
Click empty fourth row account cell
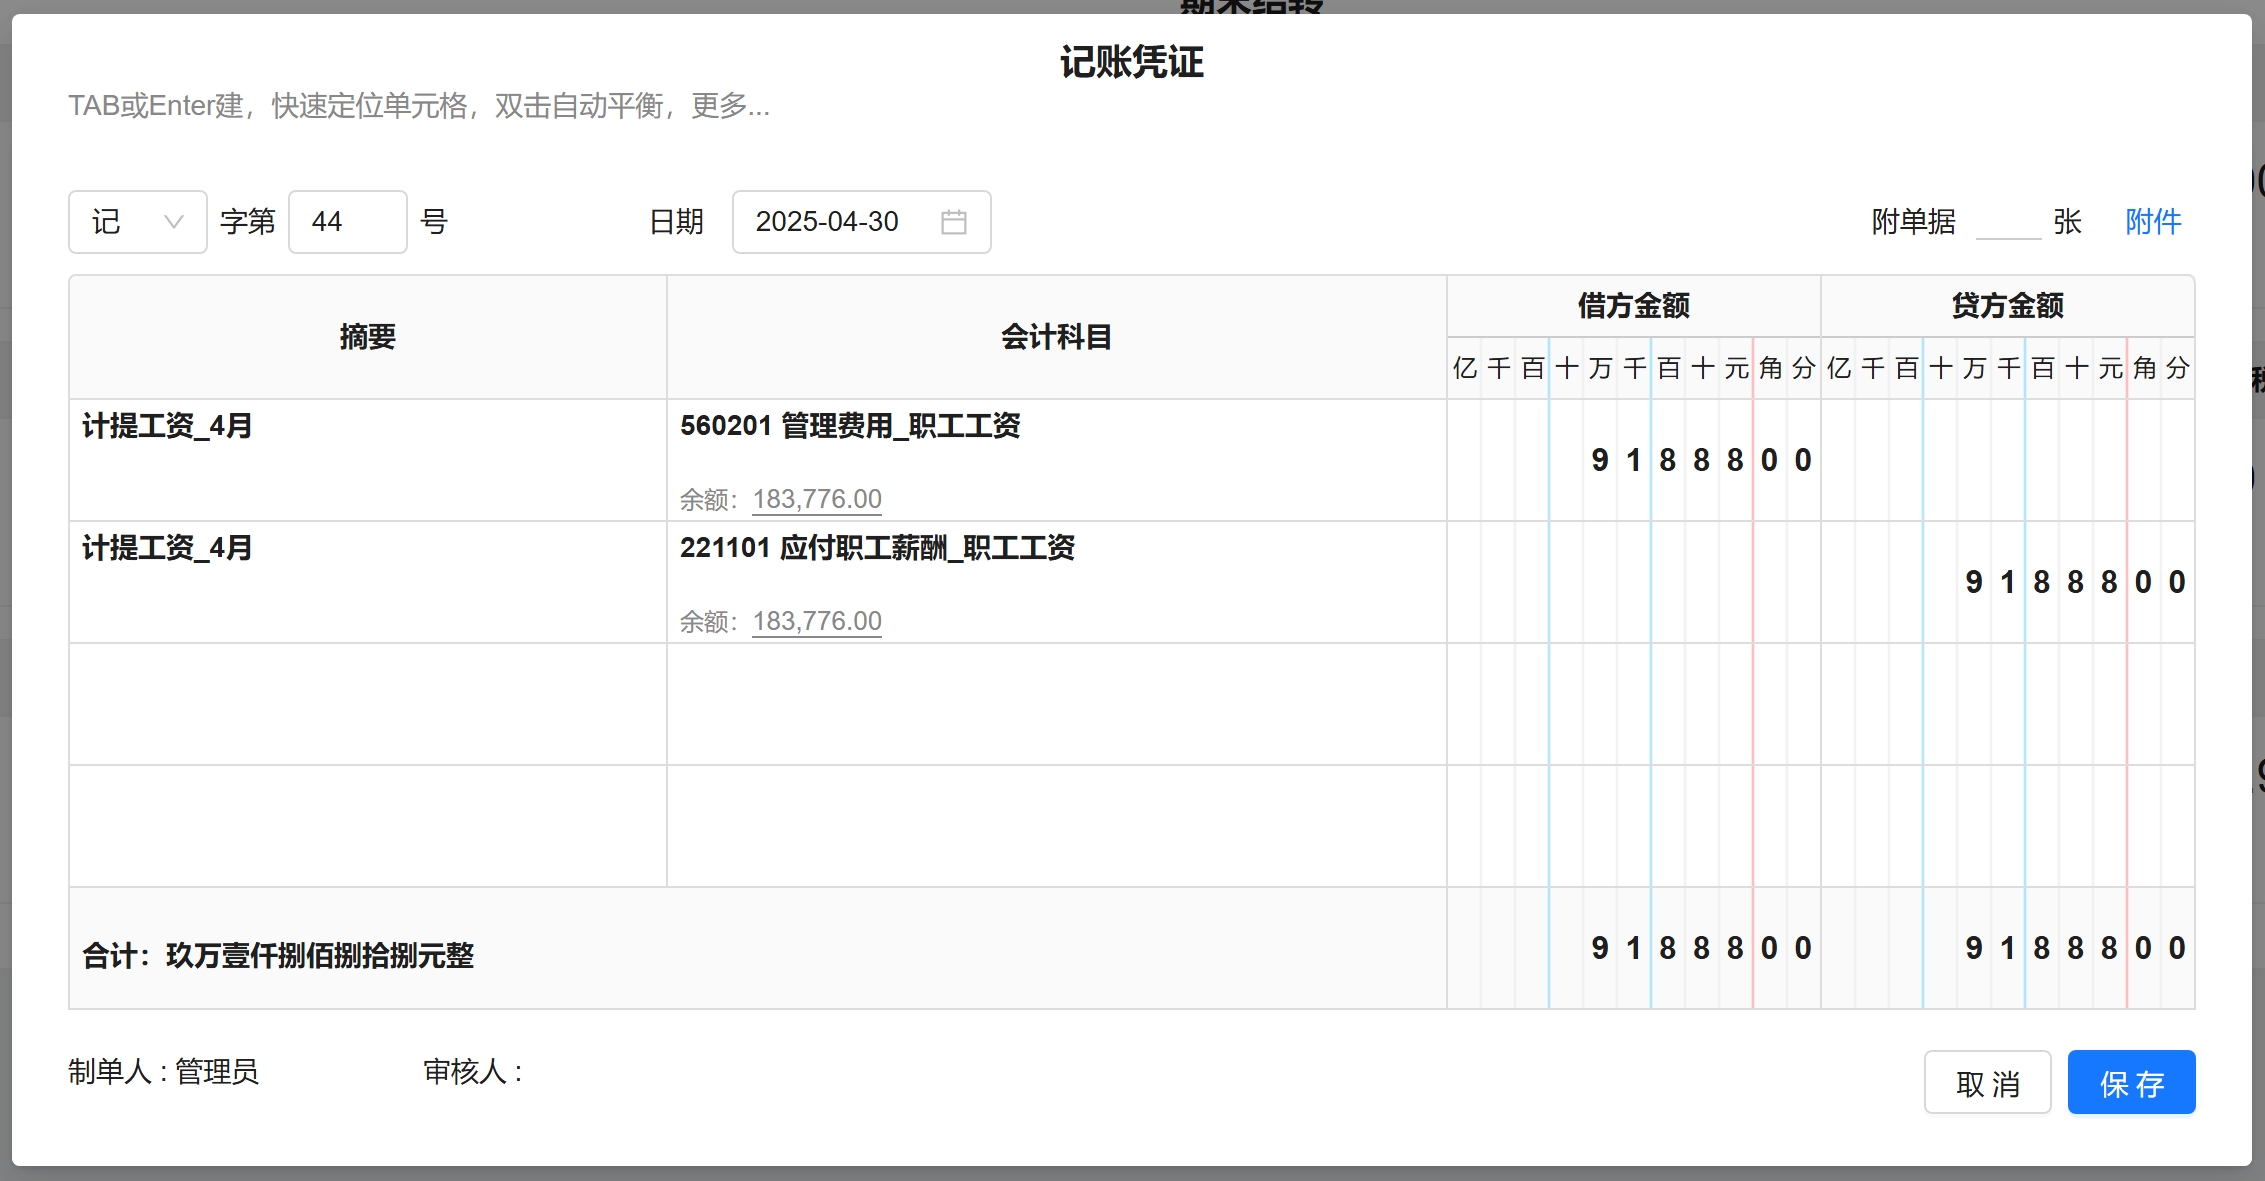[1055, 826]
